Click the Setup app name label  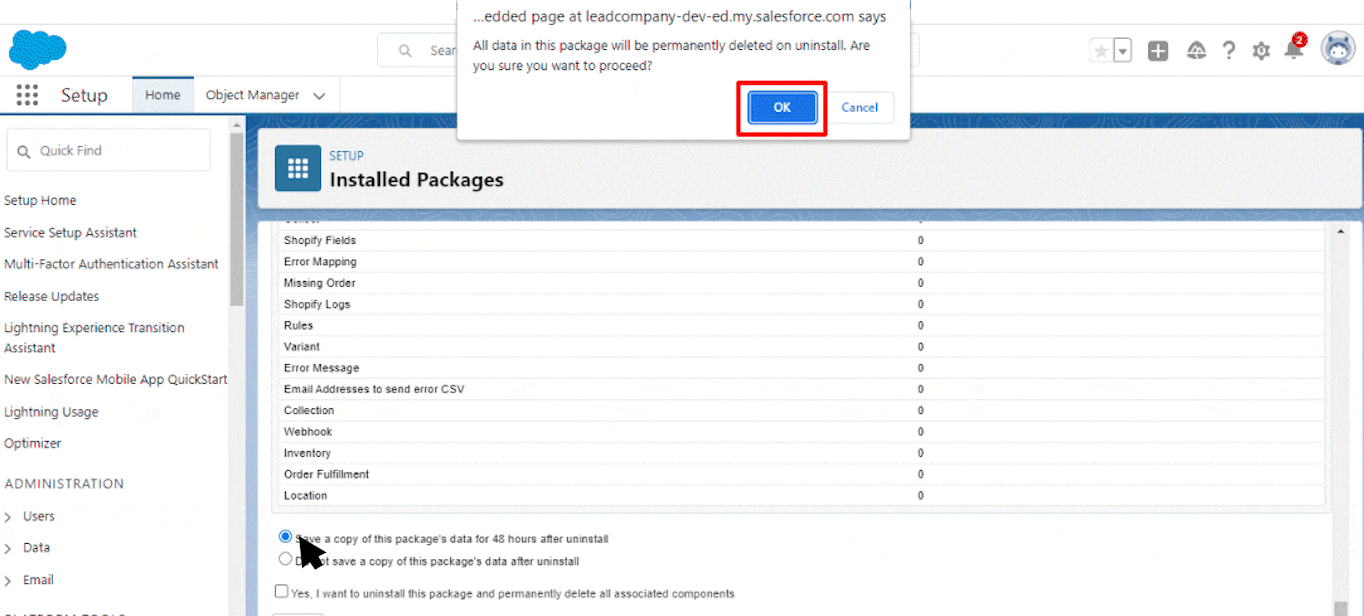pos(84,95)
